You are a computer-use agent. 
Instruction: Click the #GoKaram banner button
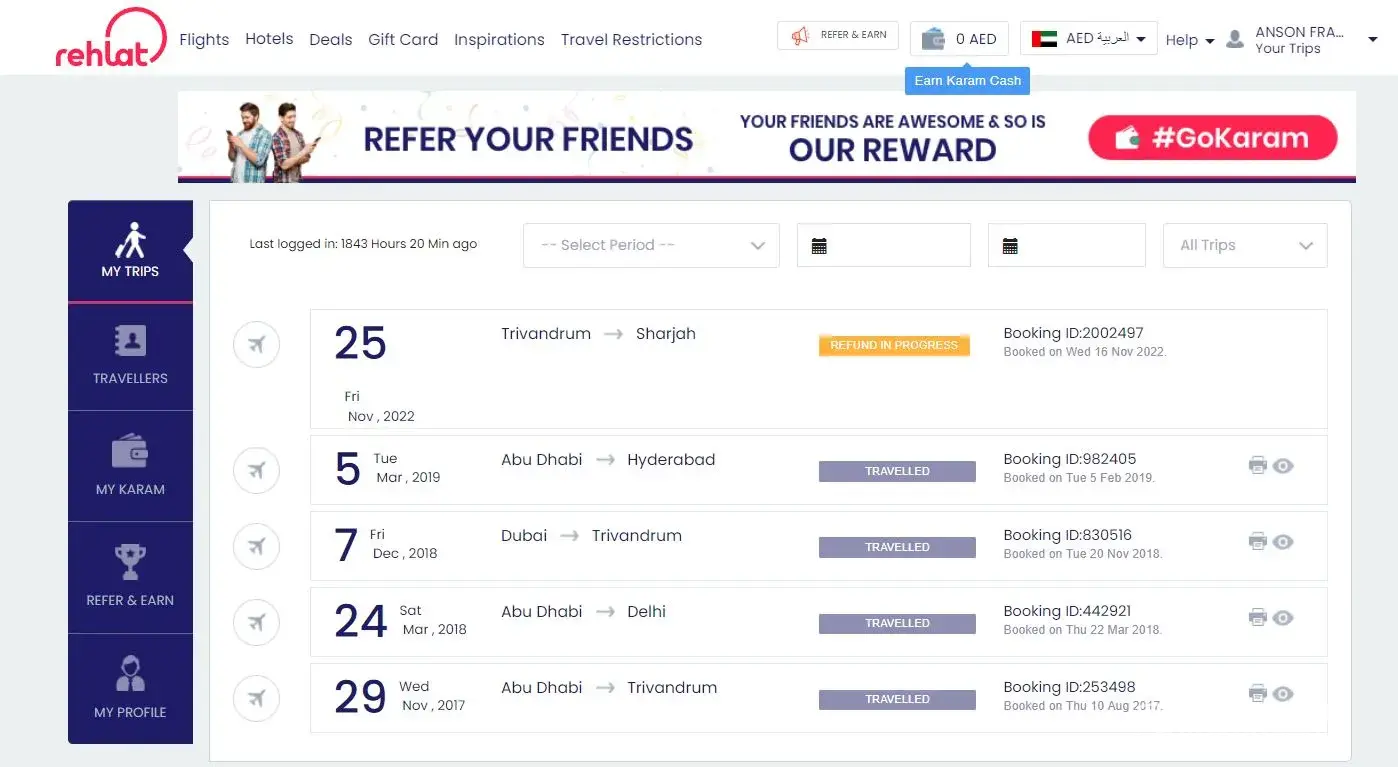click(x=1212, y=138)
